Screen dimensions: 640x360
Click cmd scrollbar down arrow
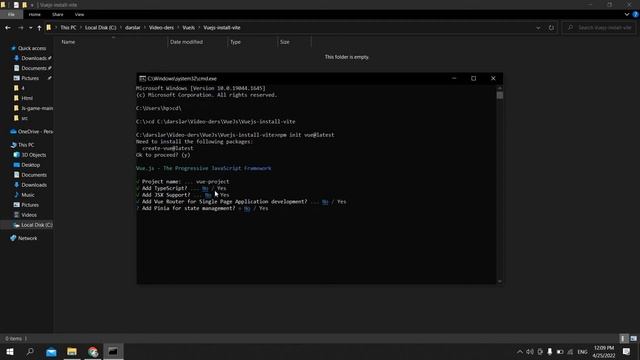pos(500,281)
